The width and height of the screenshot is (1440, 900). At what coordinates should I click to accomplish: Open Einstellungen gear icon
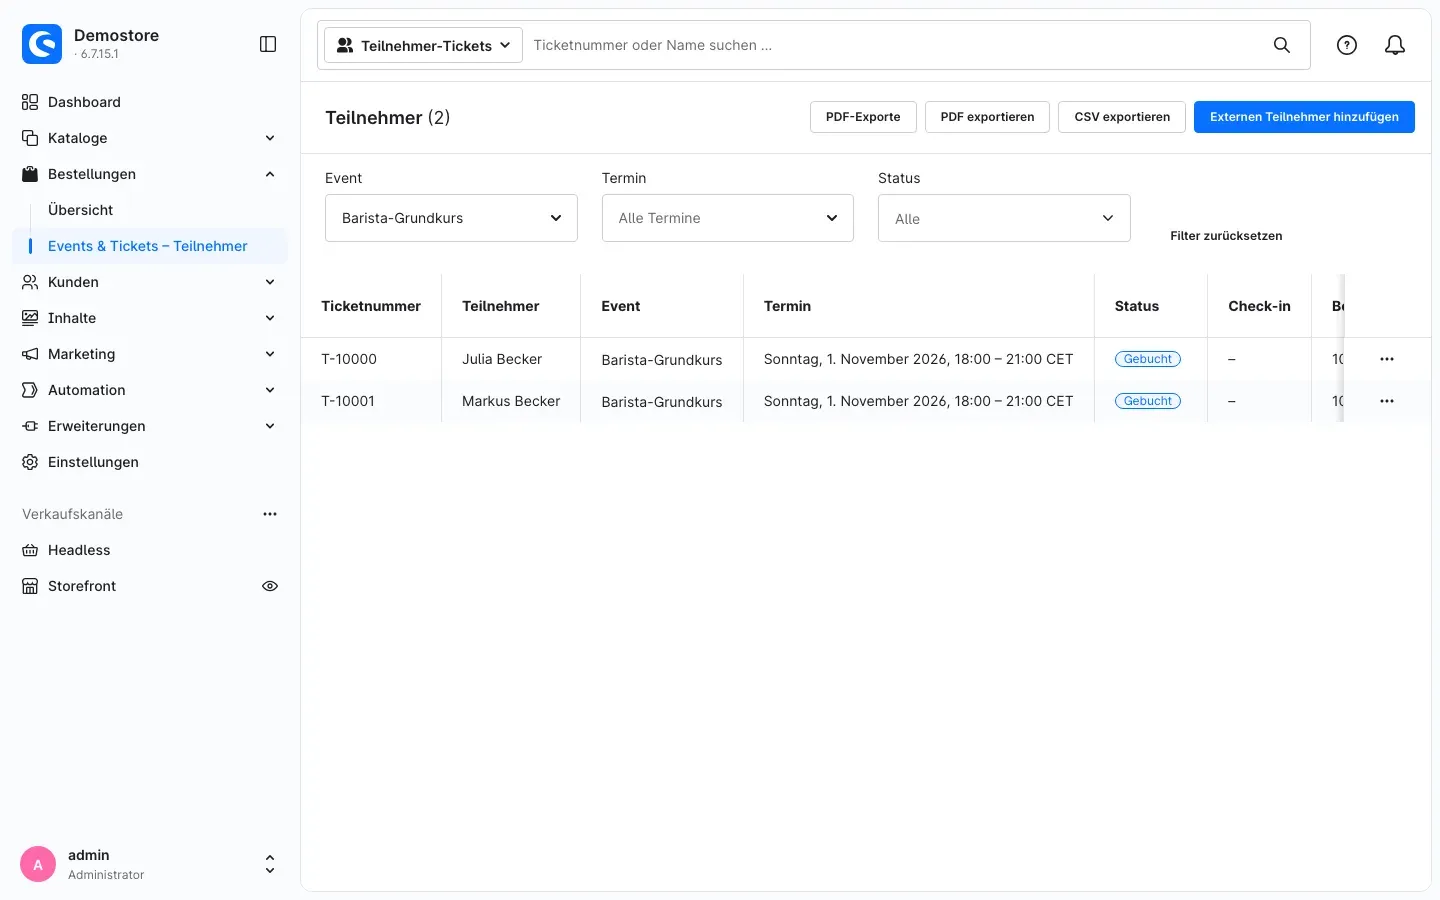pos(30,462)
